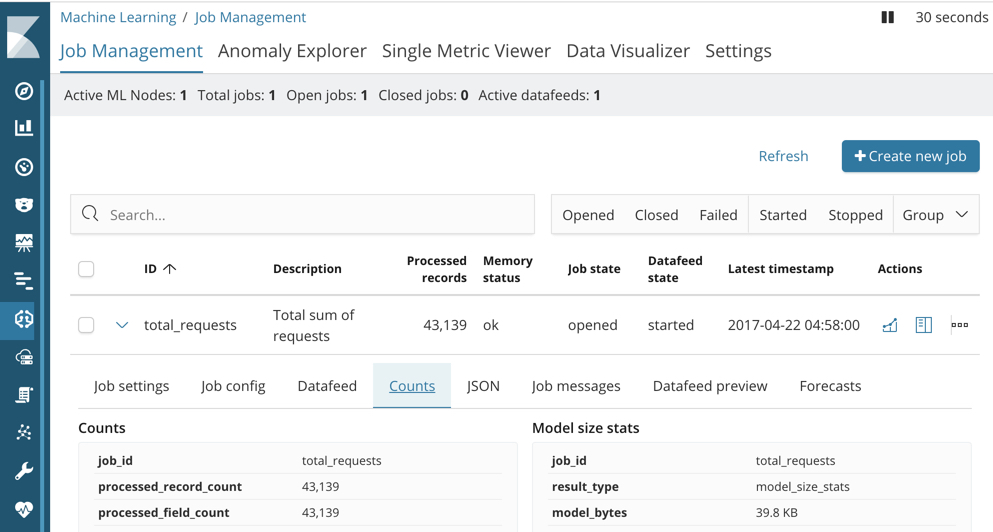Select the Datafeed preview tab
The height and width of the screenshot is (532, 993).
[710, 386]
